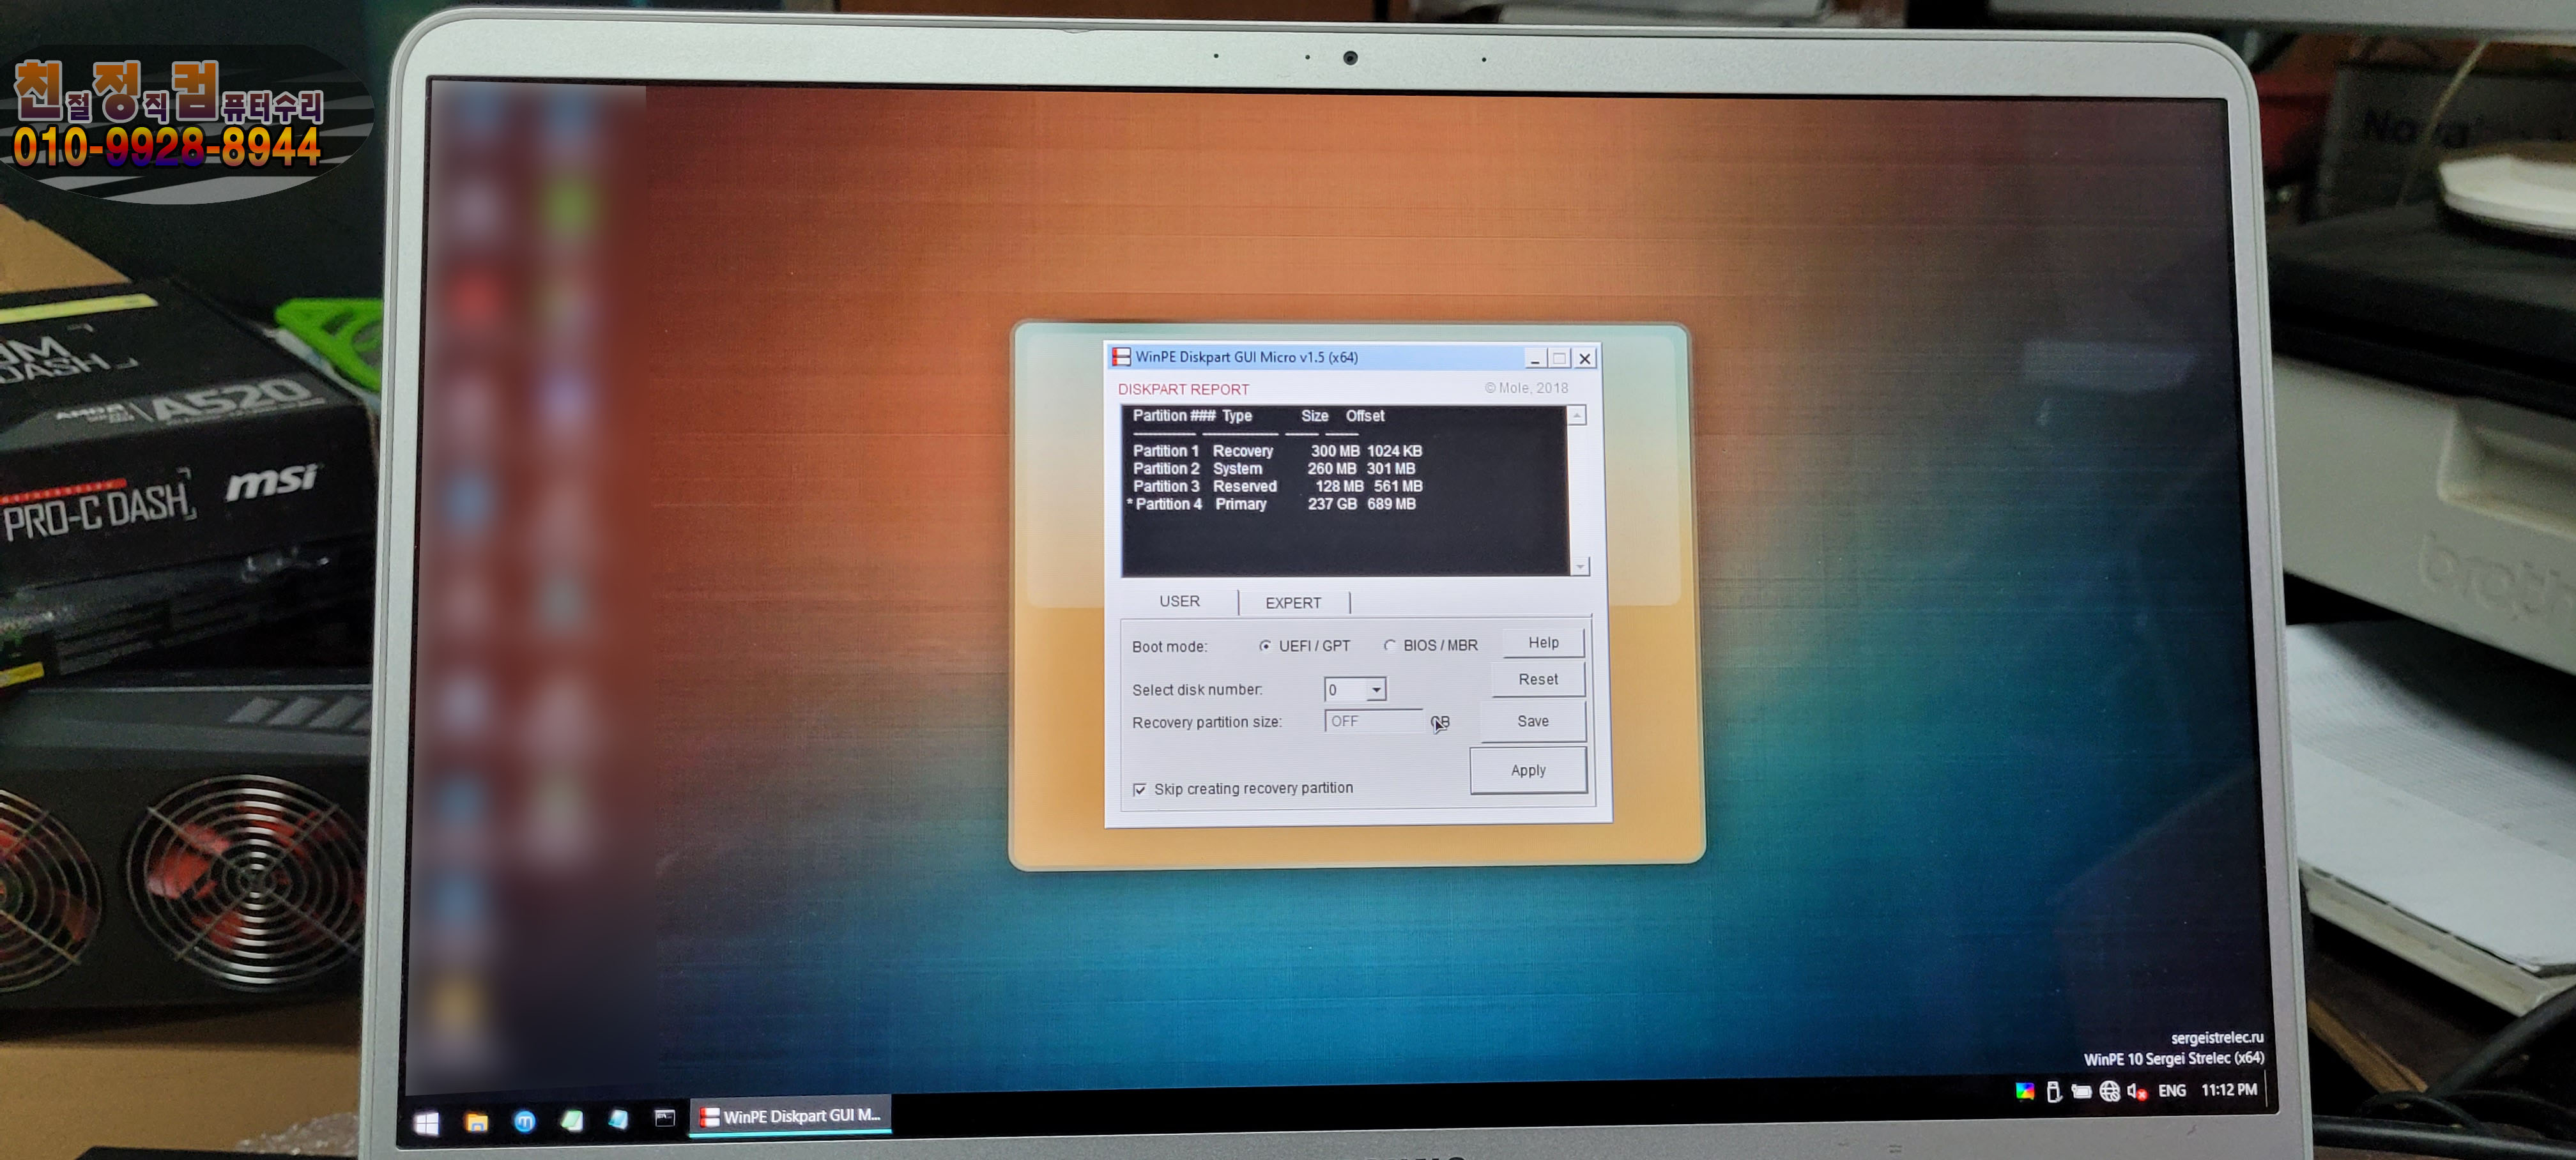
Task: Open File Explorer from the taskbar
Action: tap(476, 1122)
